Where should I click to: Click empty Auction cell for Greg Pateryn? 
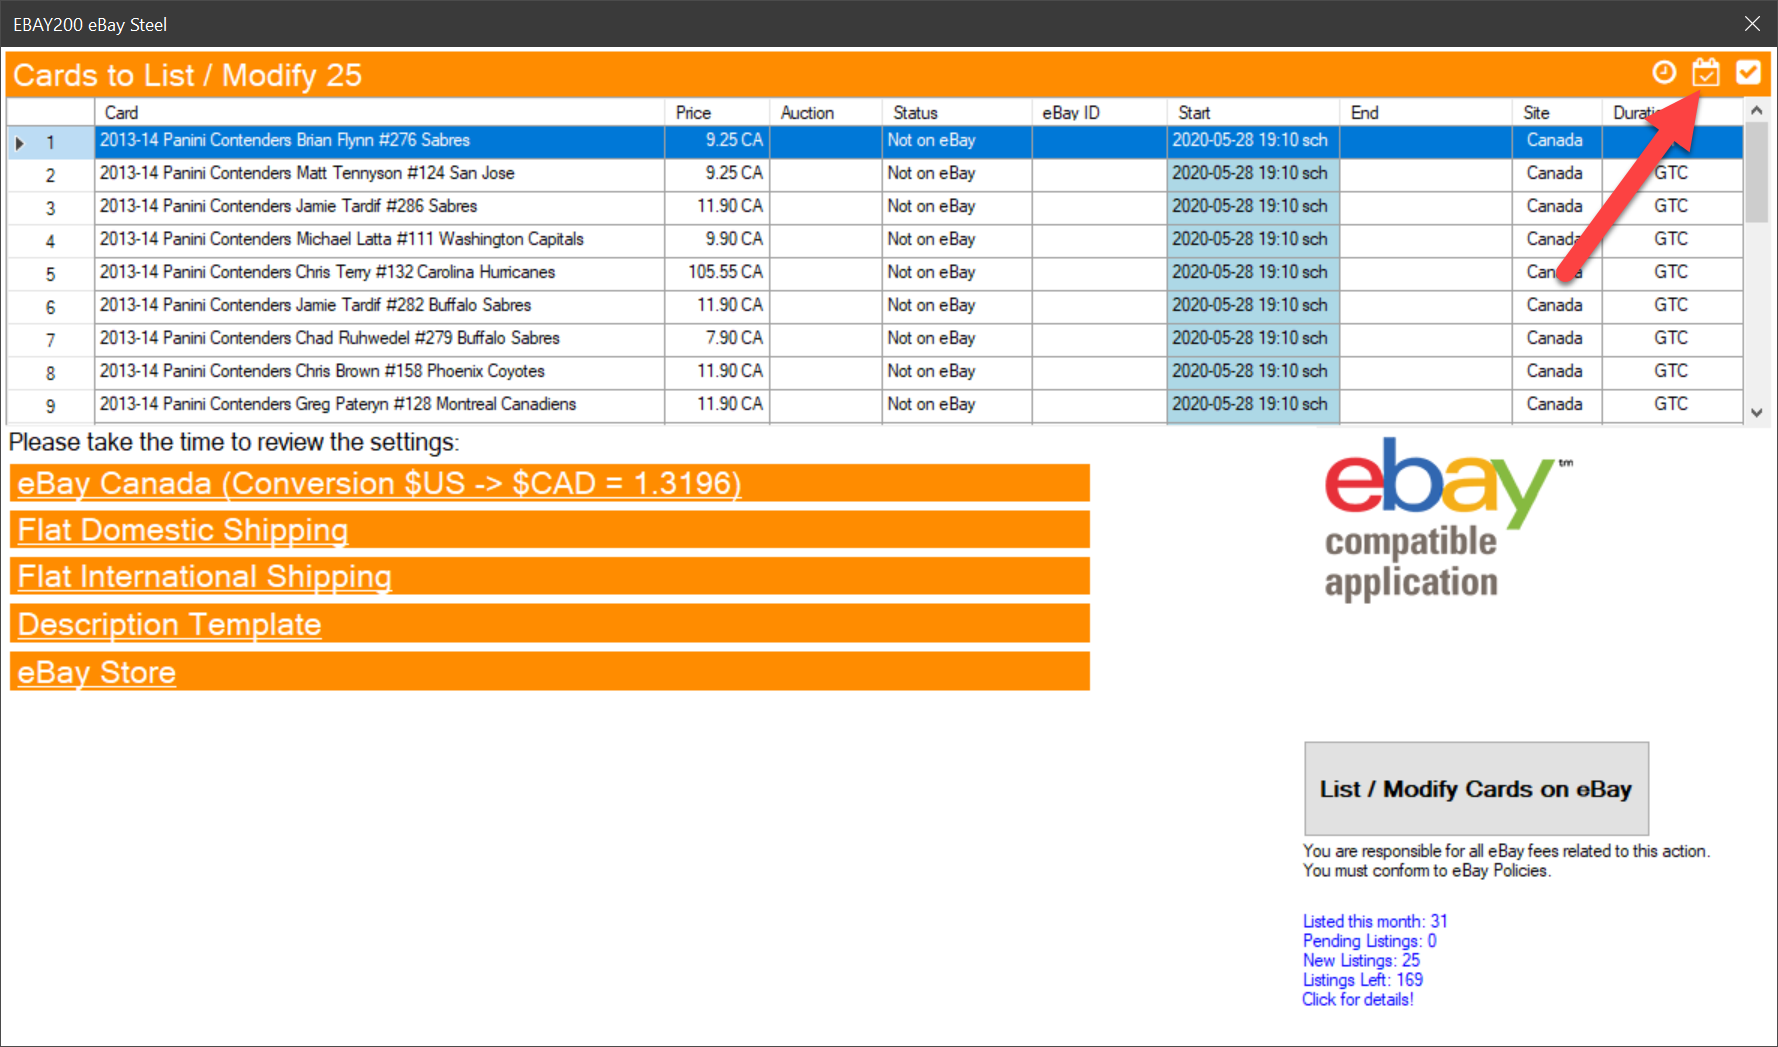tap(825, 405)
